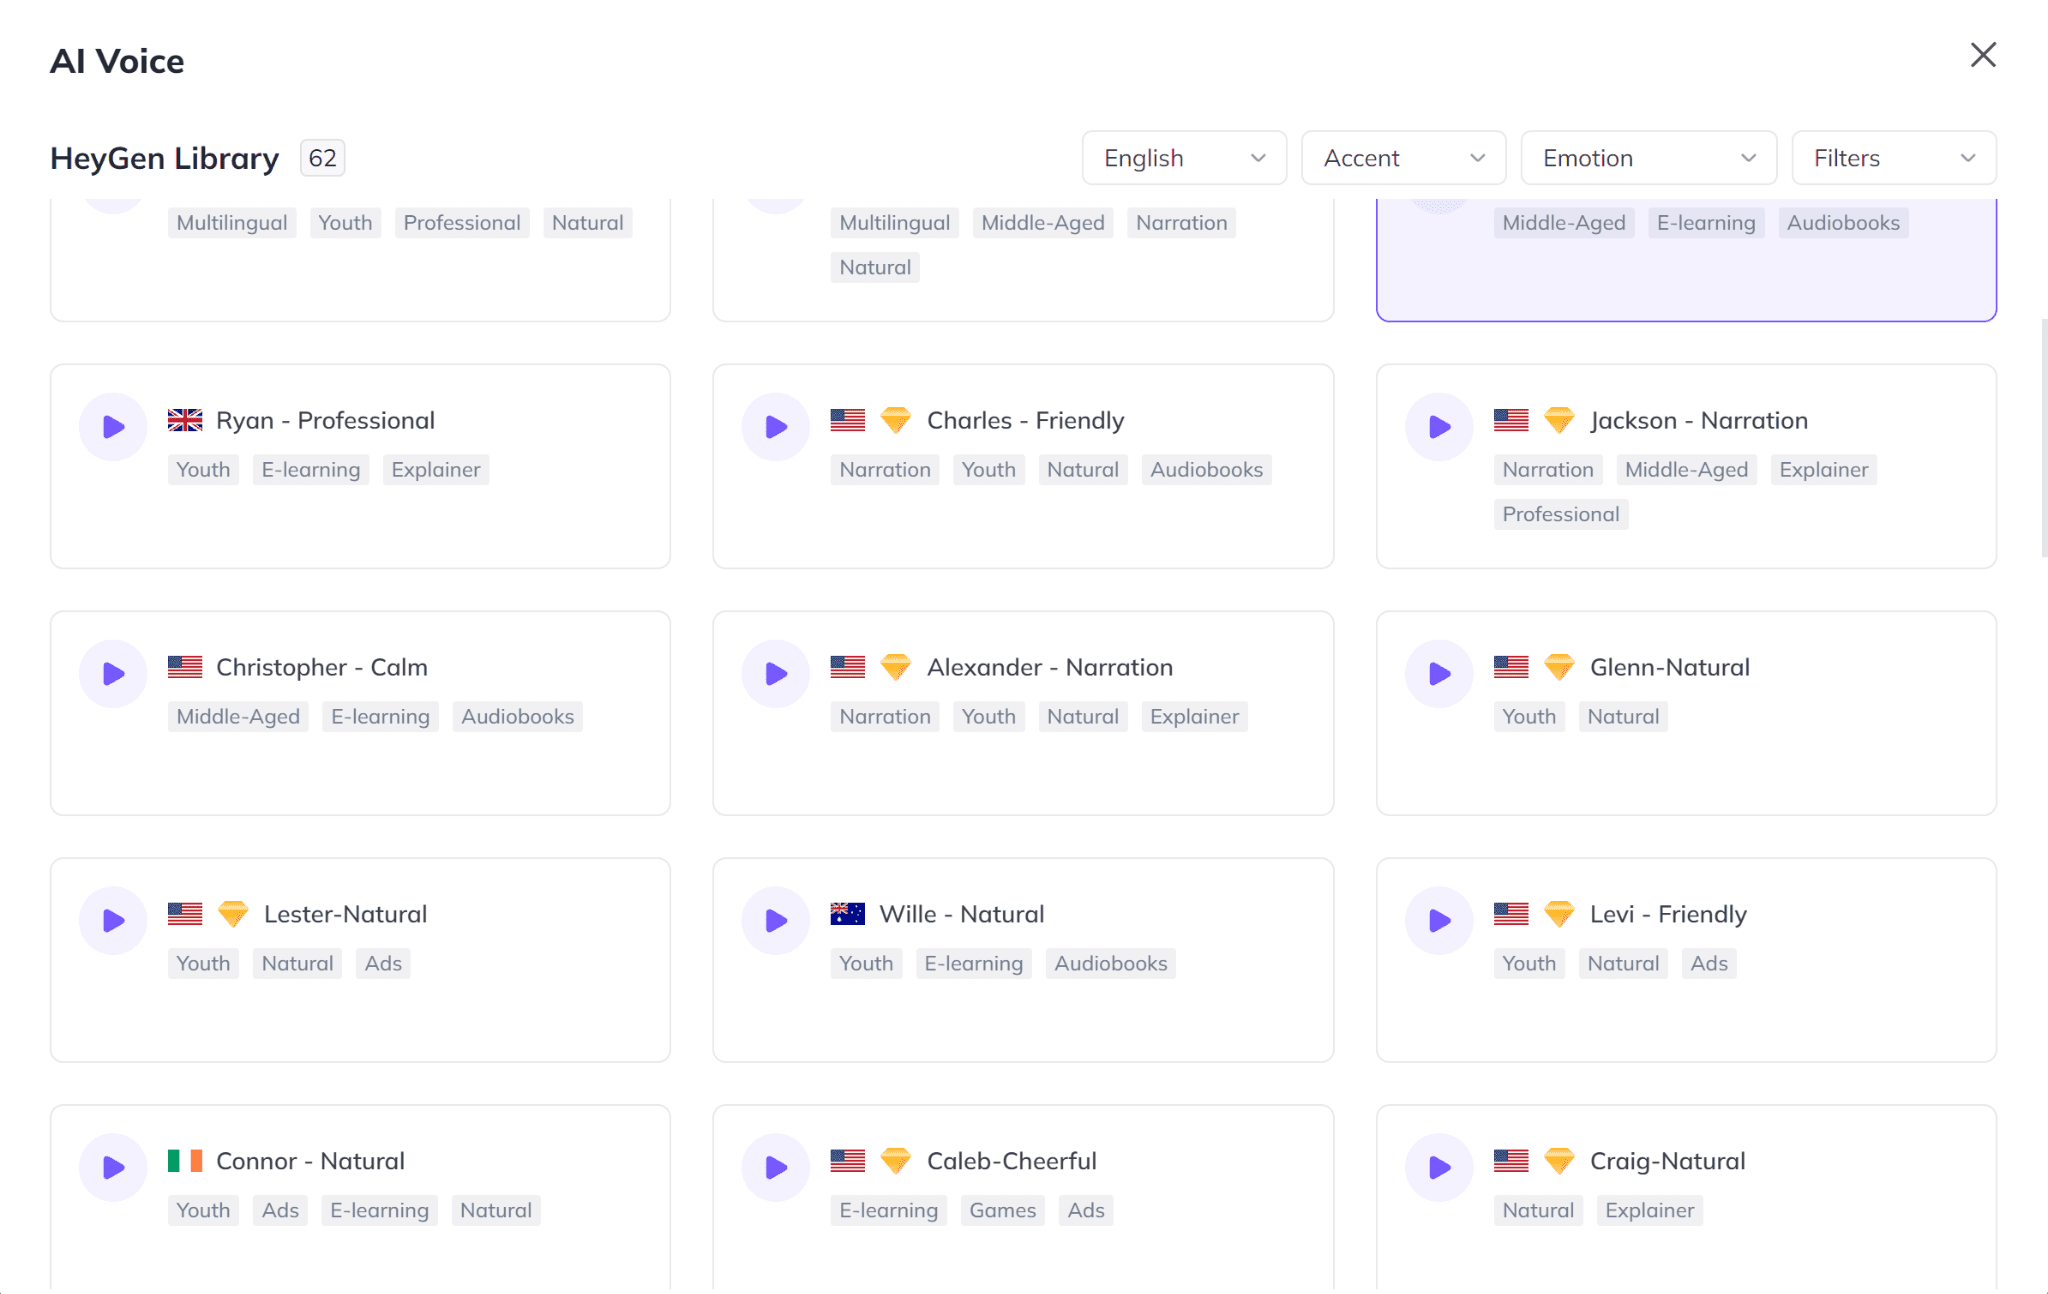Expand the Accent dropdown
Image resolution: width=2048 pixels, height=1294 pixels.
pyautogui.click(x=1403, y=158)
